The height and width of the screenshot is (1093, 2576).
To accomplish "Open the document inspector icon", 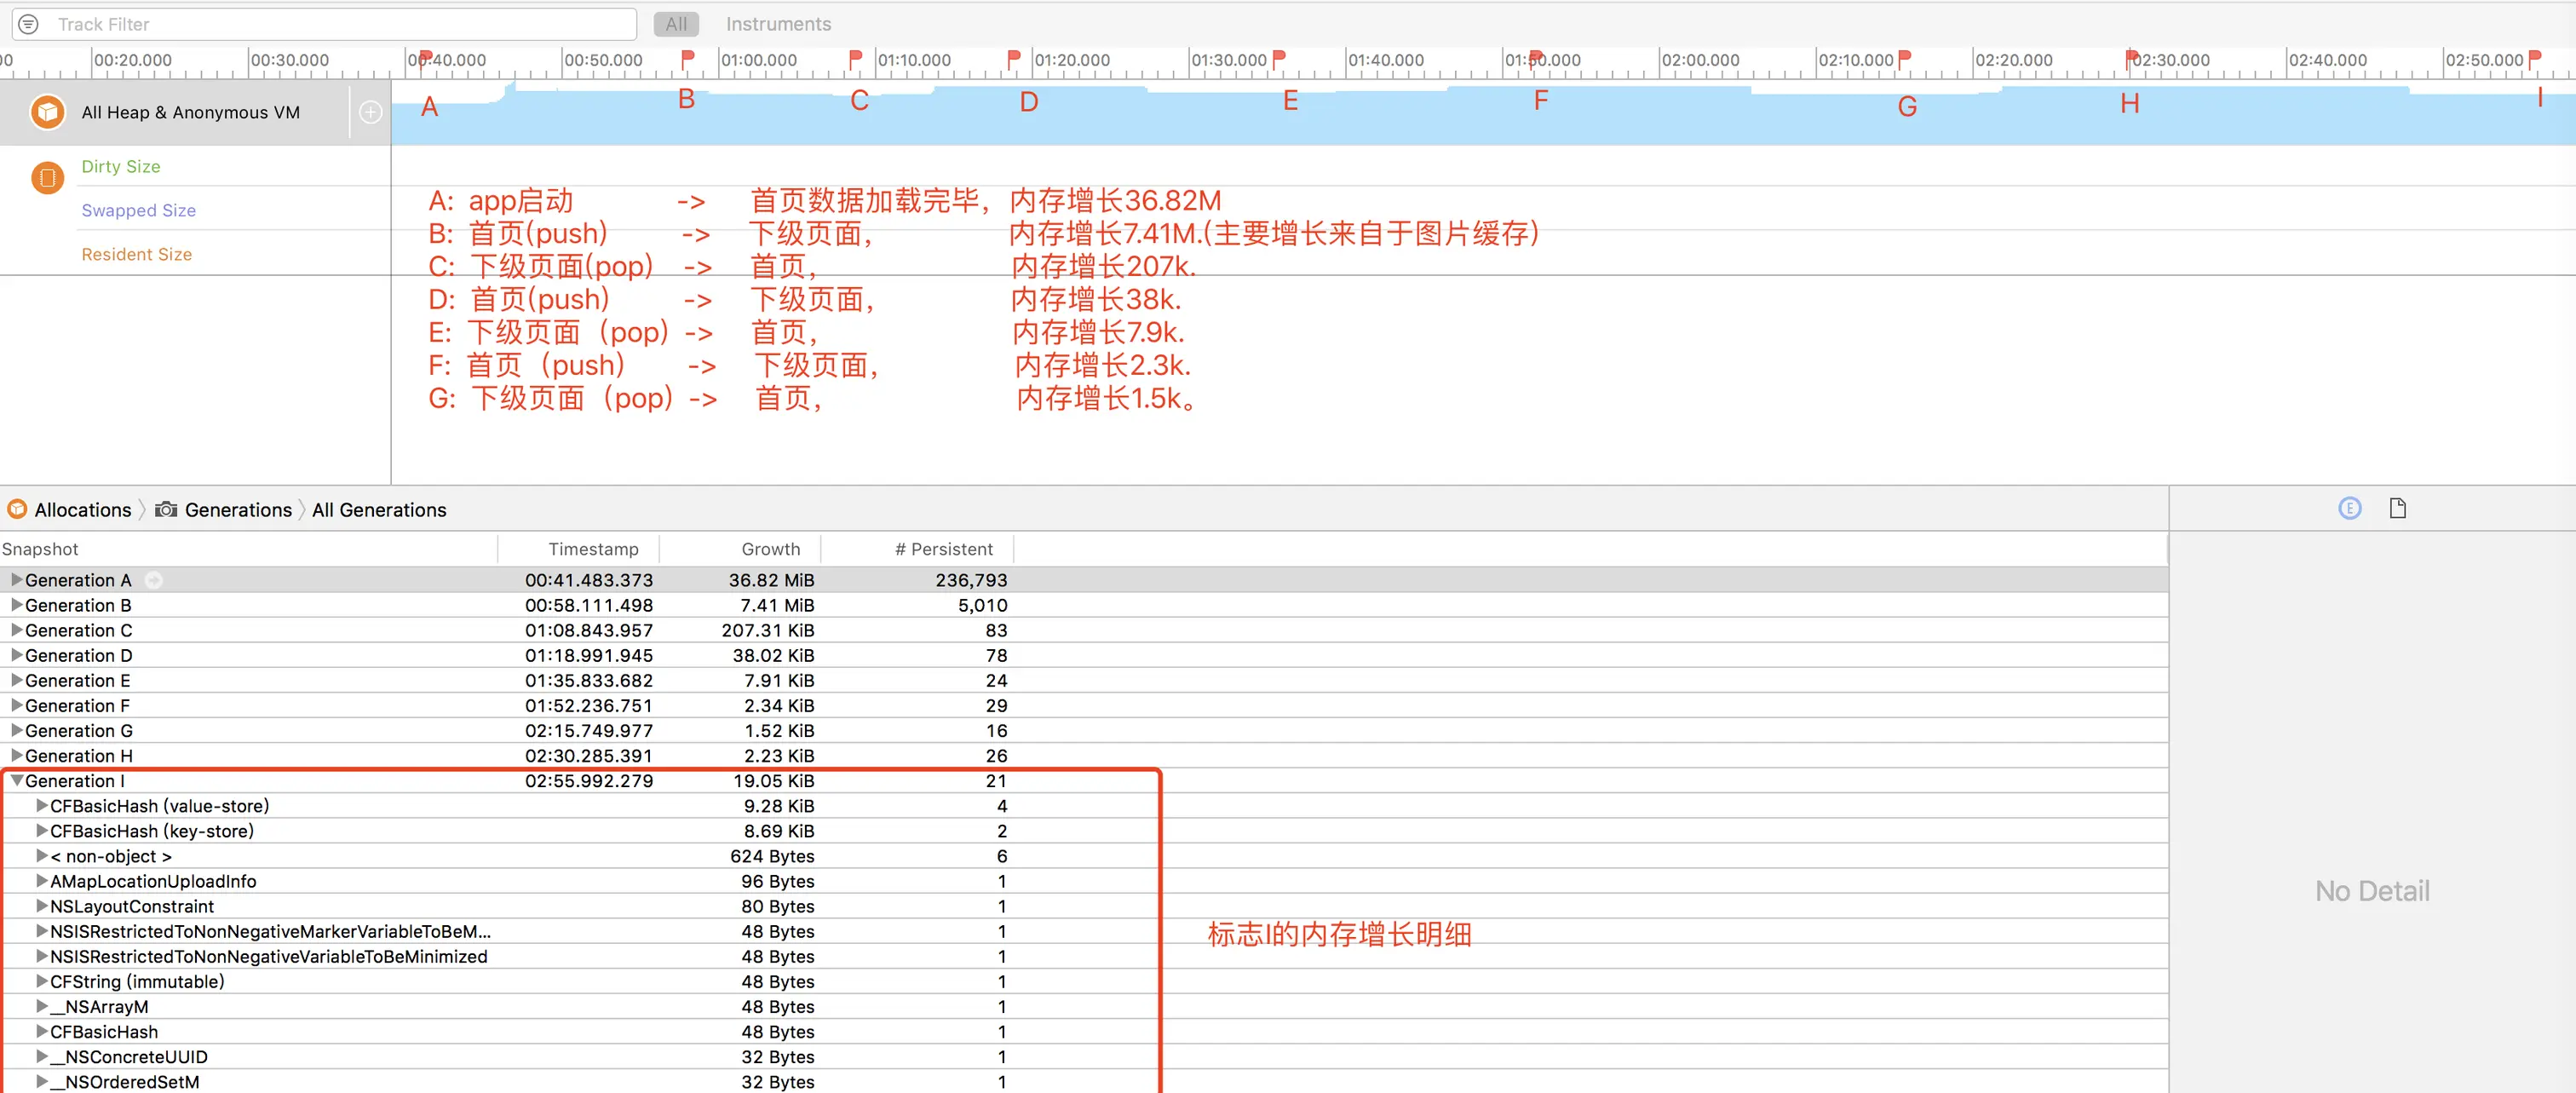I will pos(2397,508).
